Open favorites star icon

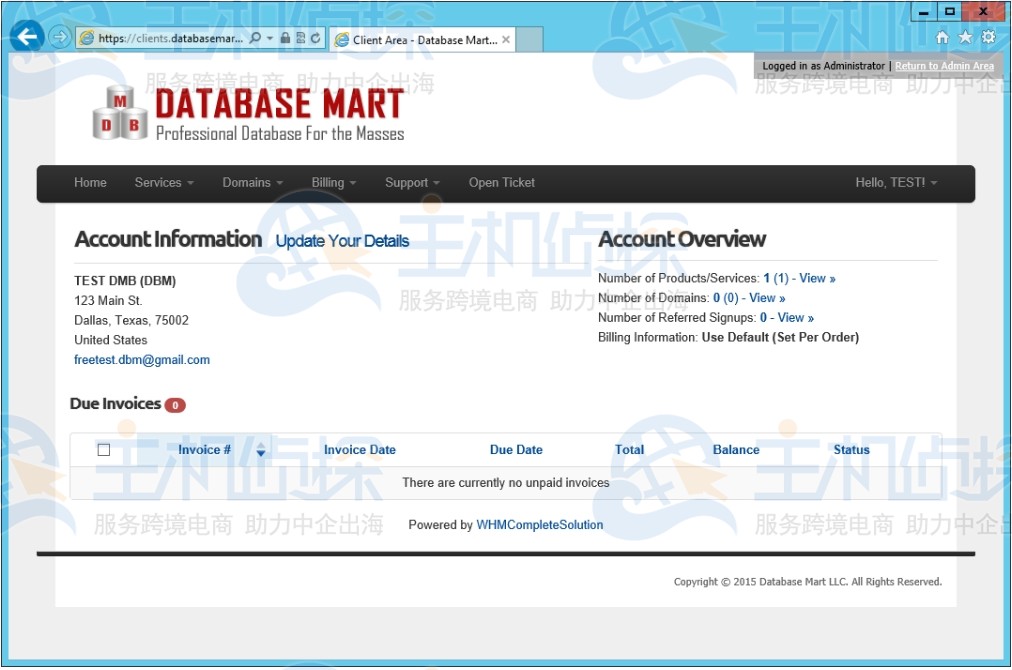point(965,37)
